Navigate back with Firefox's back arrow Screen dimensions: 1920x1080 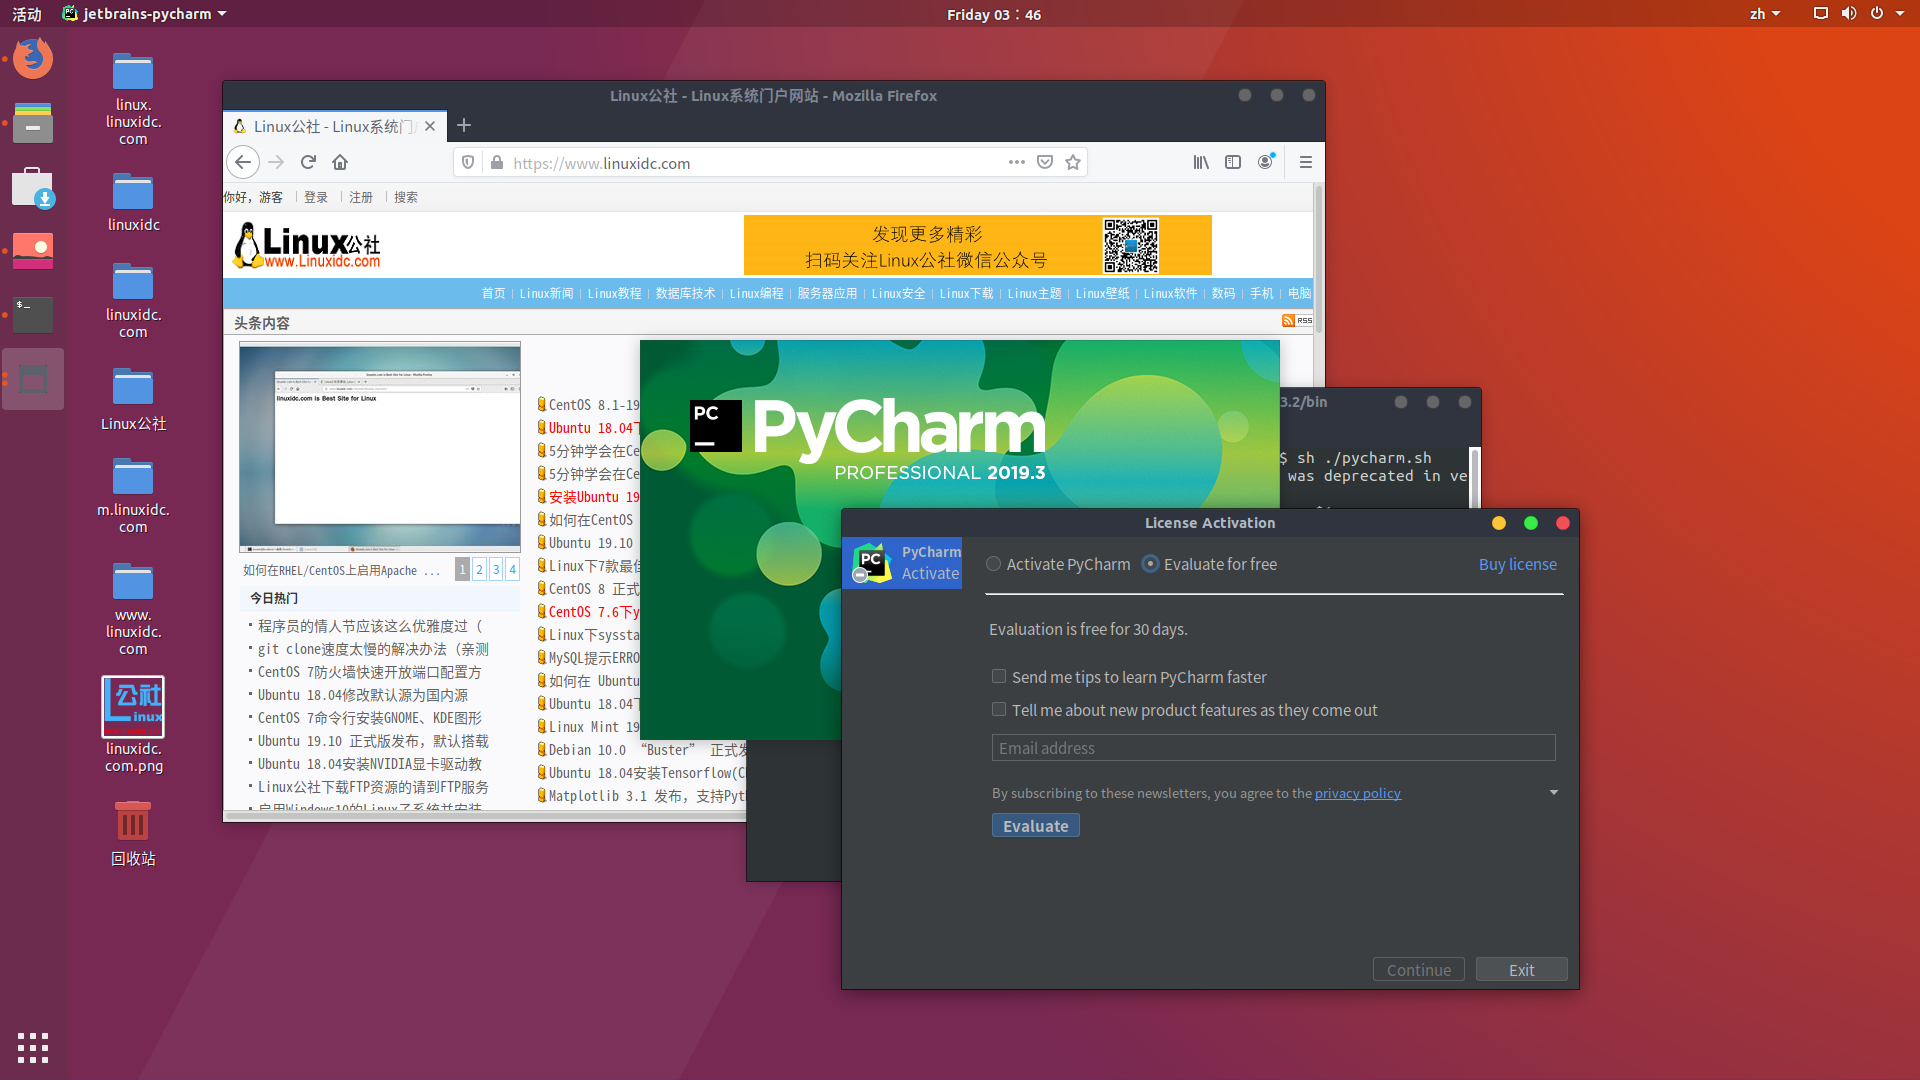tap(243, 162)
